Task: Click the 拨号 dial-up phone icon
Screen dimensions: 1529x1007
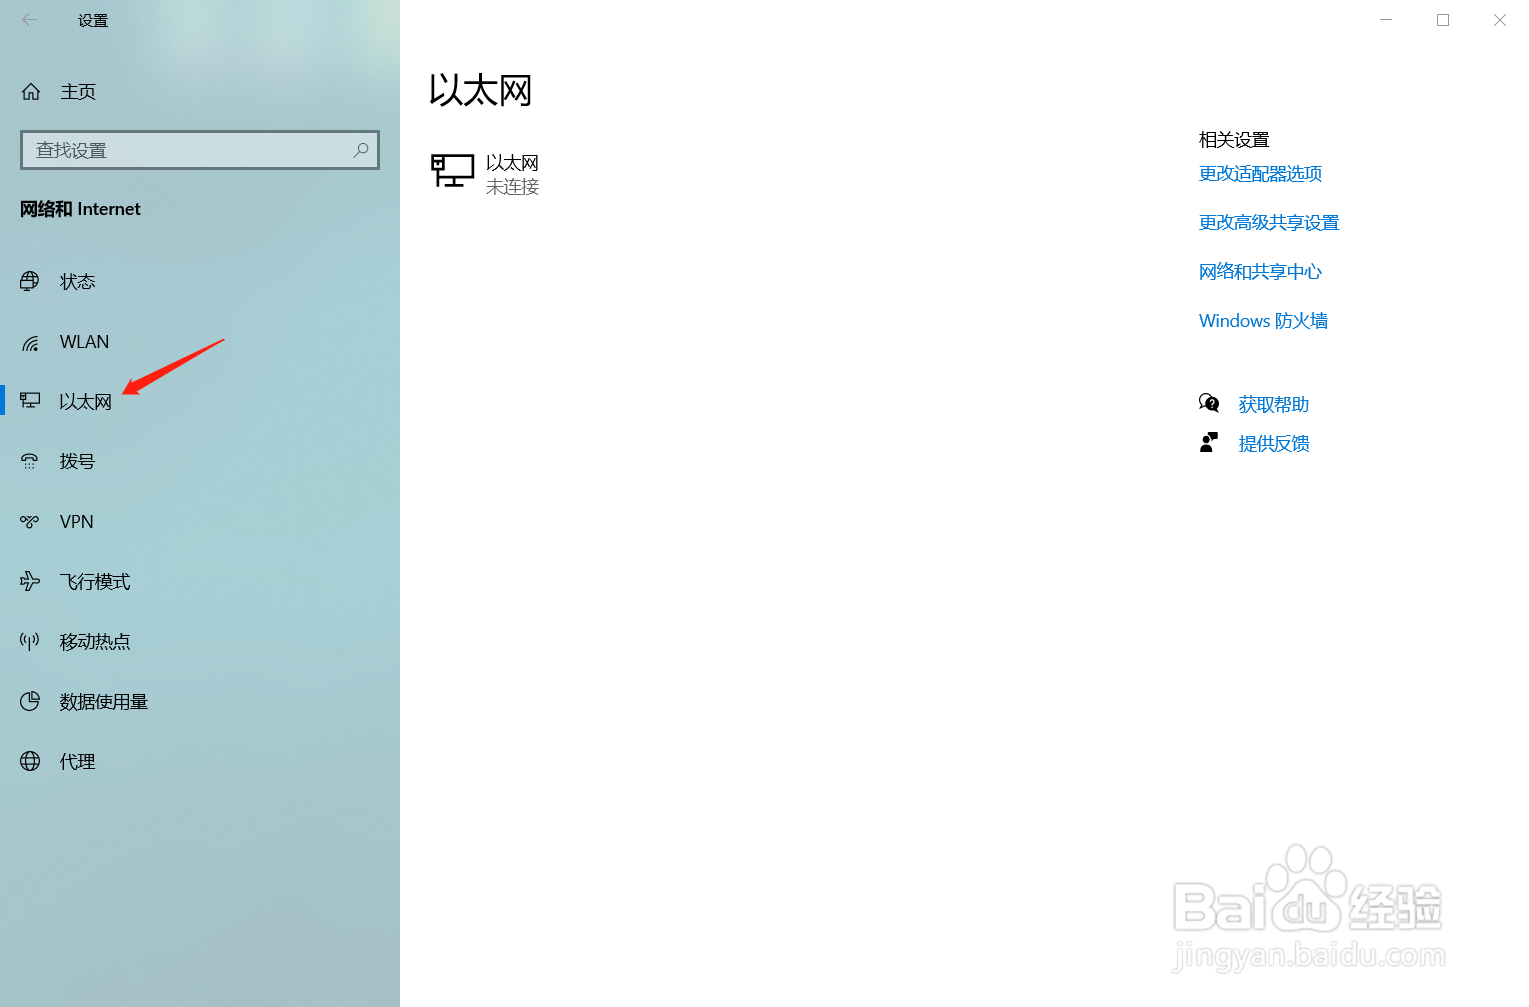Action: (30, 461)
